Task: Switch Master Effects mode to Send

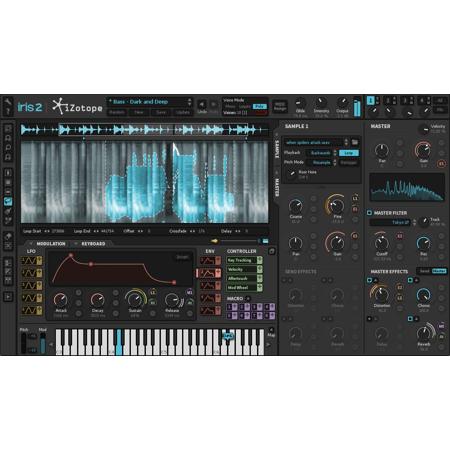Action: click(x=424, y=271)
